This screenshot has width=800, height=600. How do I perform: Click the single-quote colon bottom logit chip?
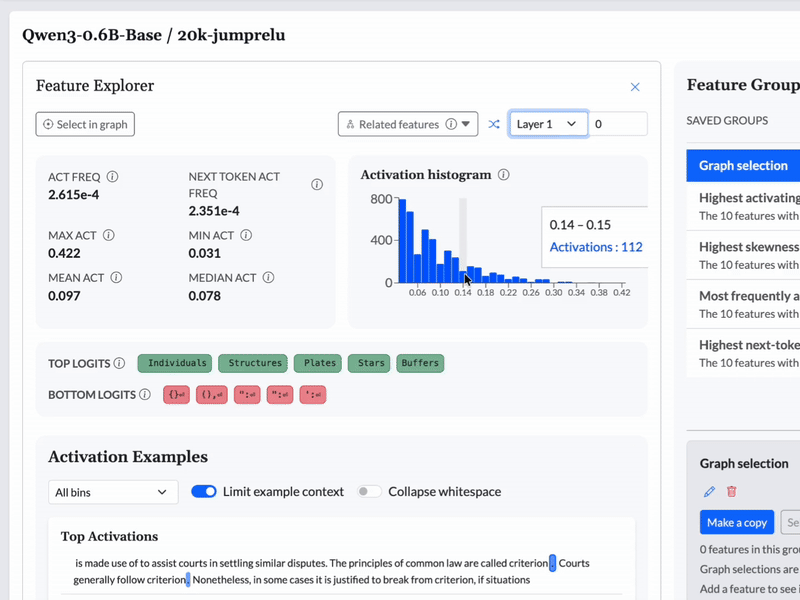(x=313, y=394)
